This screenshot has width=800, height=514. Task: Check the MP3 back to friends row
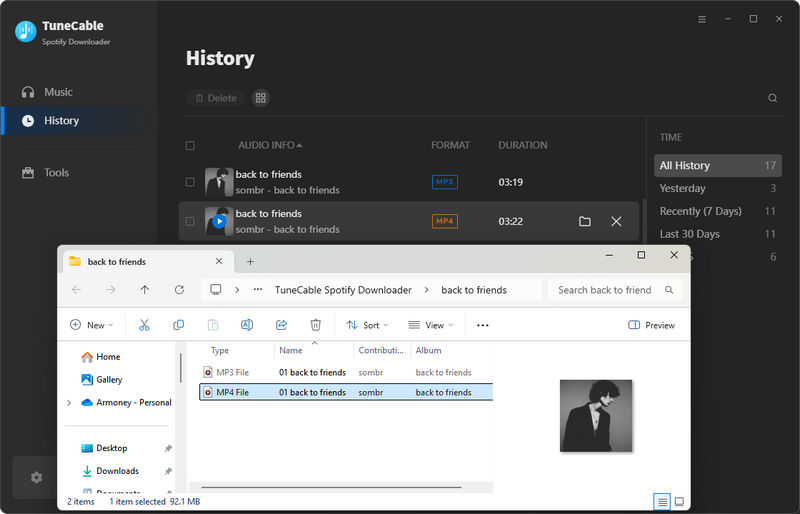click(190, 182)
